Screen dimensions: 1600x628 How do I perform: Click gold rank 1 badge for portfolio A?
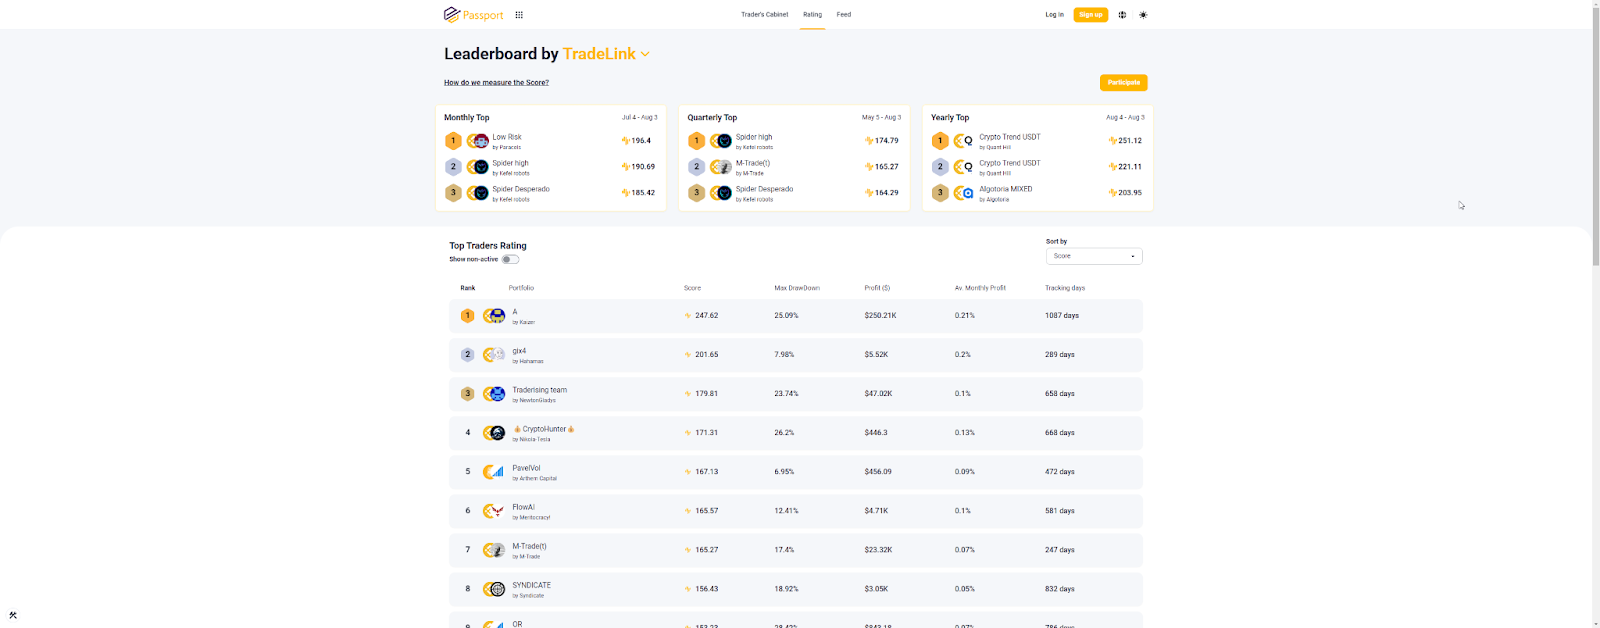(x=467, y=316)
